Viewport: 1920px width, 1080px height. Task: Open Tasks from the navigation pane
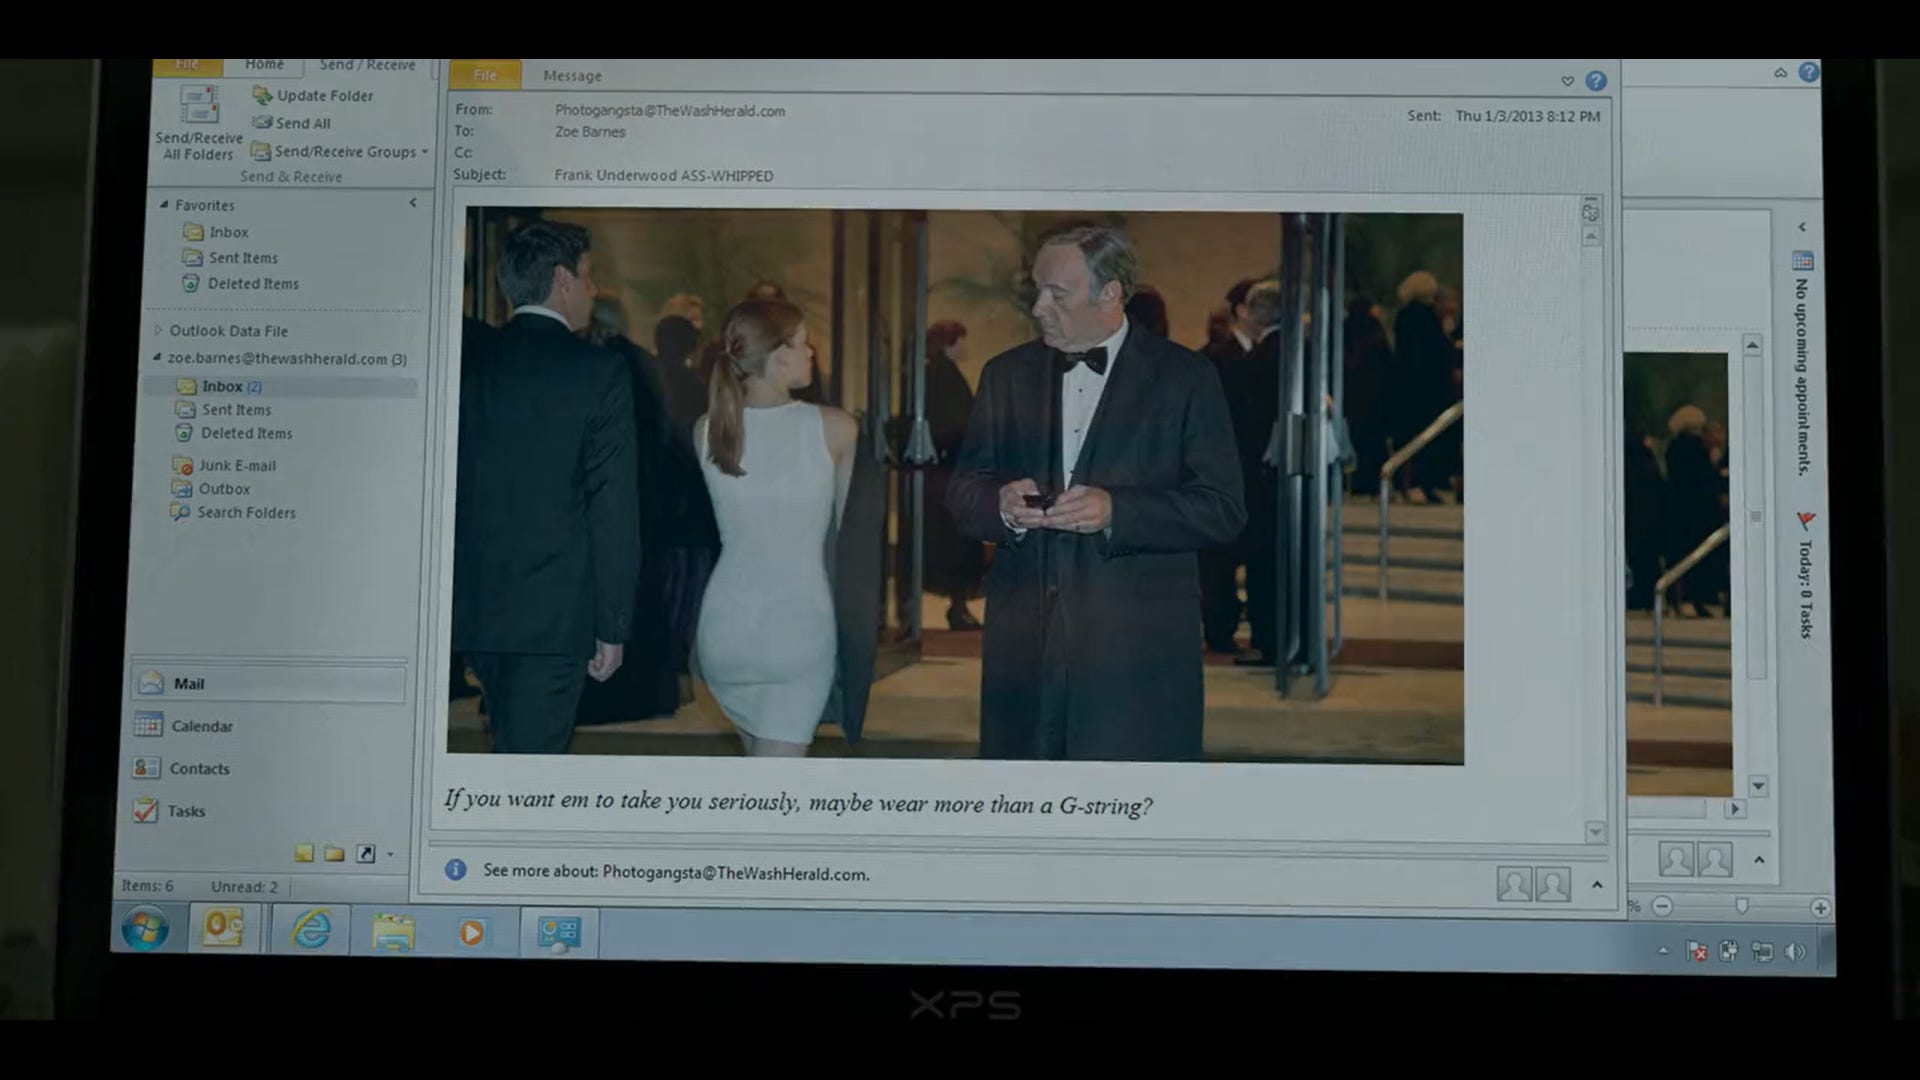tap(186, 811)
